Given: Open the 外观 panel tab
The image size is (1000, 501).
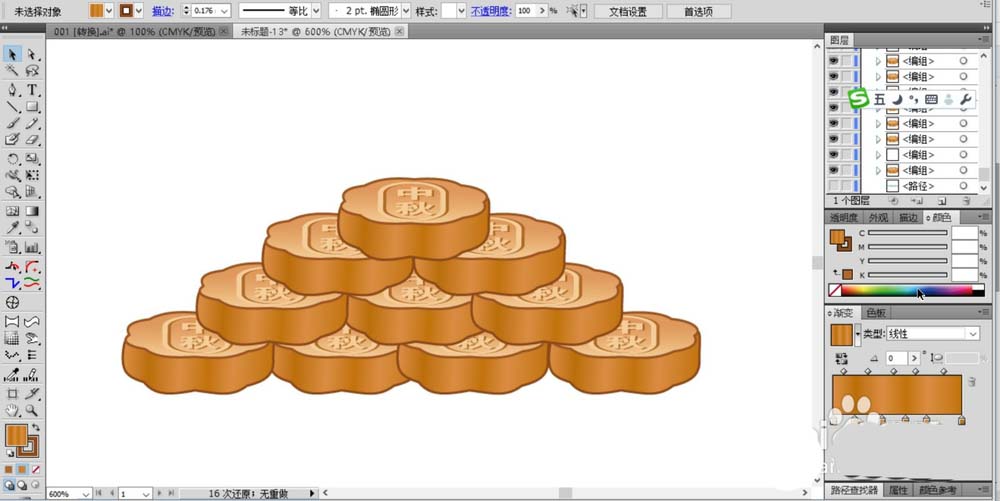Looking at the screenshot, I should pyautogui.click(x=878, y=217).
